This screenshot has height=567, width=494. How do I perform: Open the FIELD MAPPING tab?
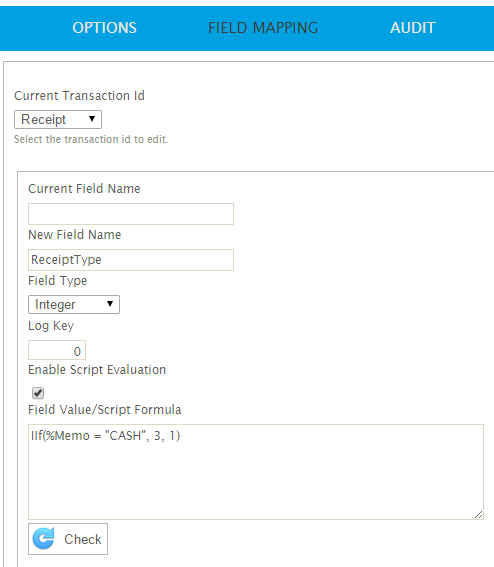pyautogui.click(x=263, y=28)
